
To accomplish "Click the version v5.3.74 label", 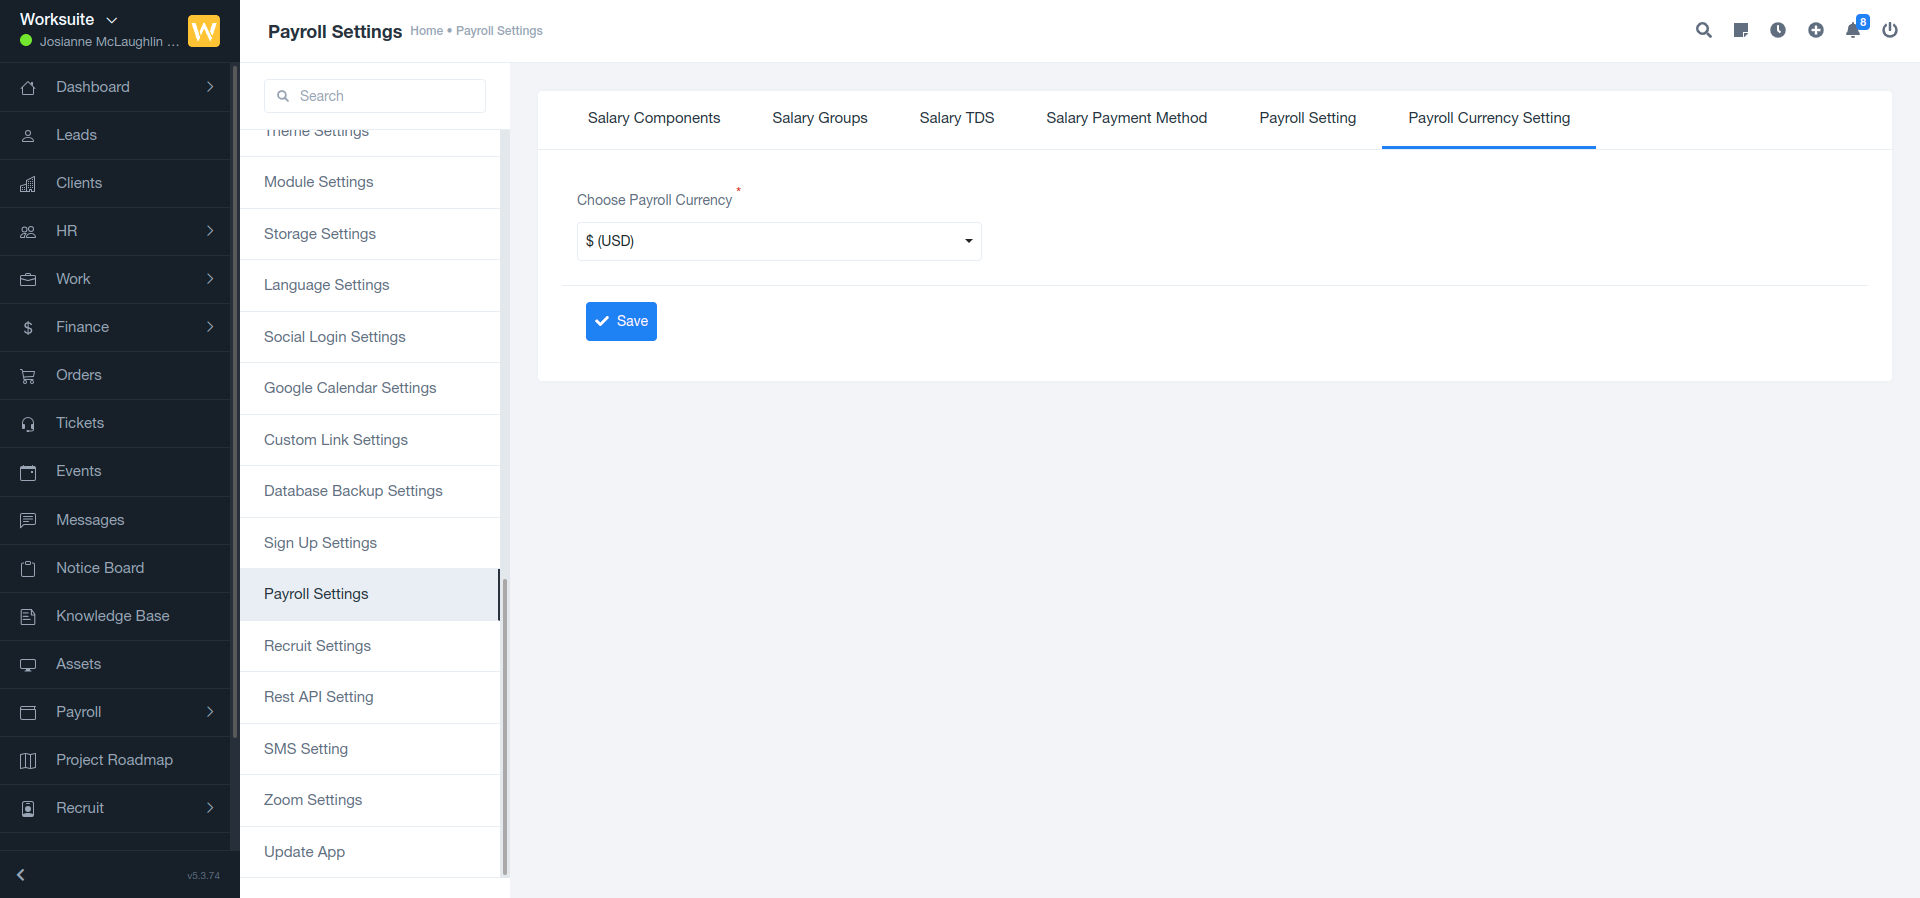I will point(203,876).
